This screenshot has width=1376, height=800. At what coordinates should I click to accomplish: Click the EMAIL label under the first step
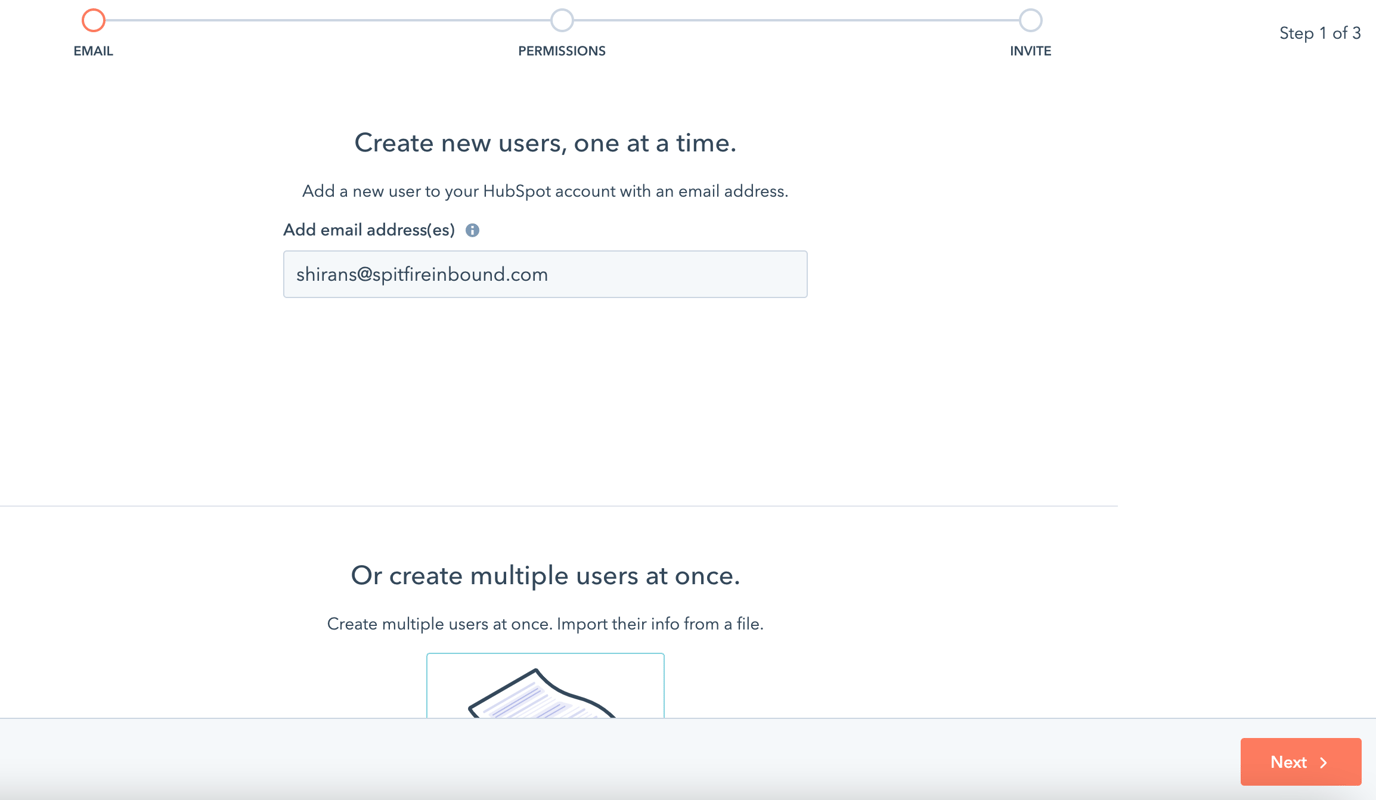coord(93,50)
